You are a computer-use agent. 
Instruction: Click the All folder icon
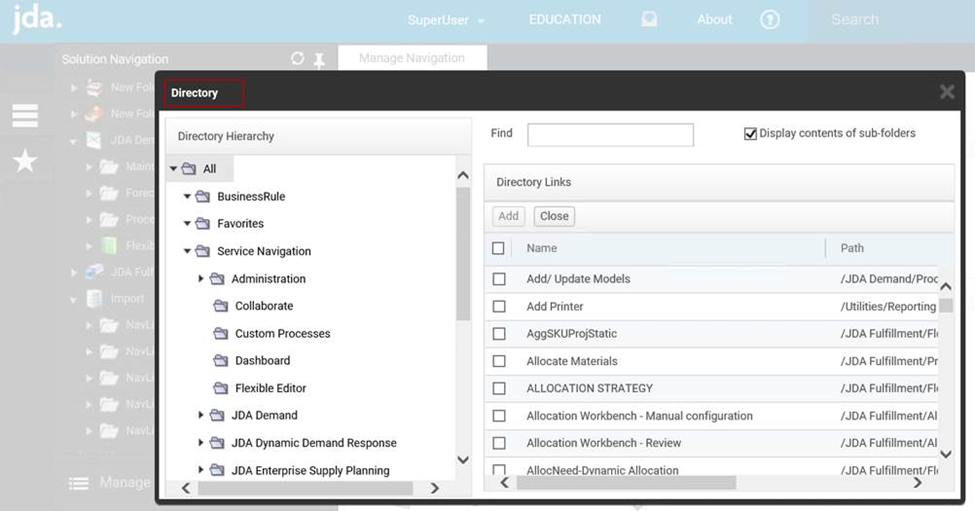coord(189,168)
